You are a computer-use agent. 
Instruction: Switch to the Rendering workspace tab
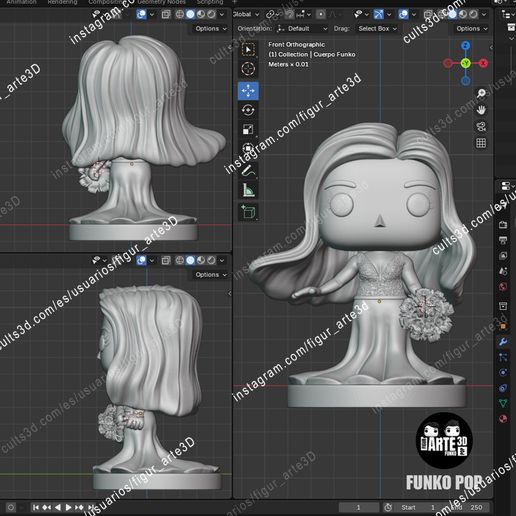[62, 2]
